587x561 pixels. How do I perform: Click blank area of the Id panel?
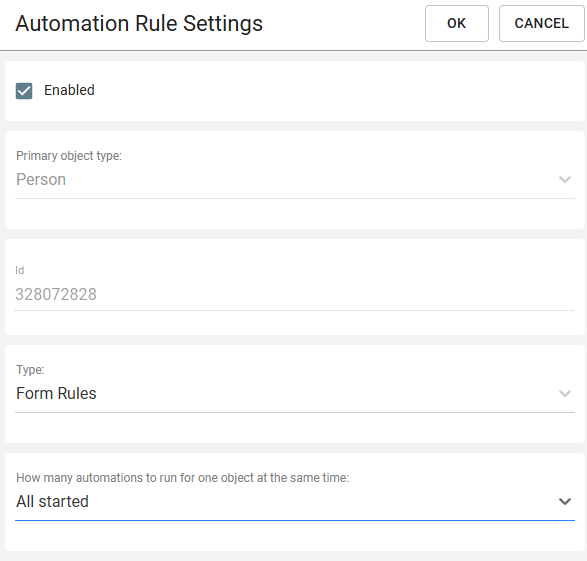(295, 323)
